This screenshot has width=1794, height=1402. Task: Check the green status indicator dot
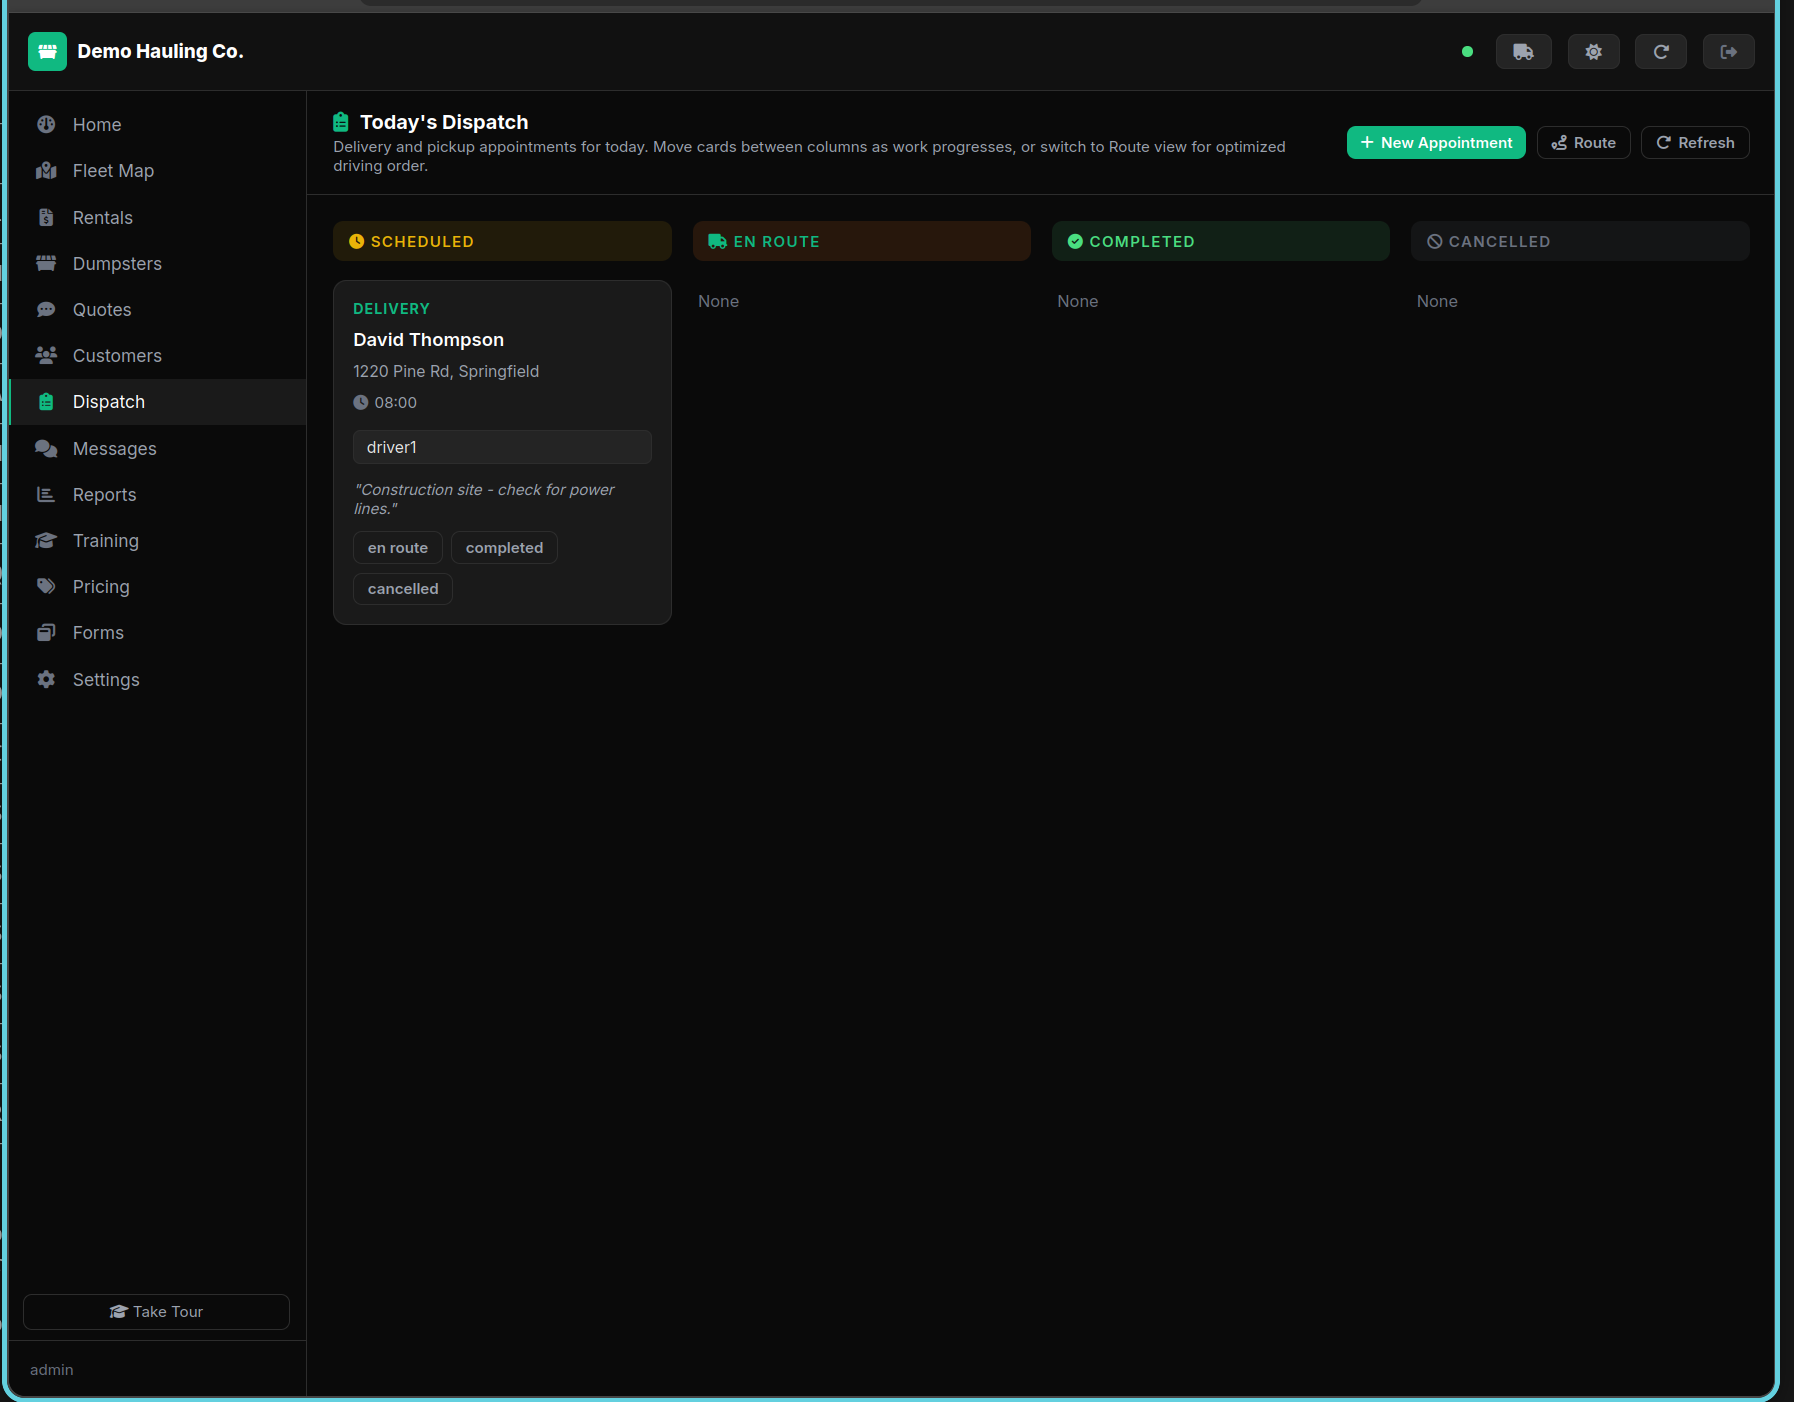tap(1468, 50)
